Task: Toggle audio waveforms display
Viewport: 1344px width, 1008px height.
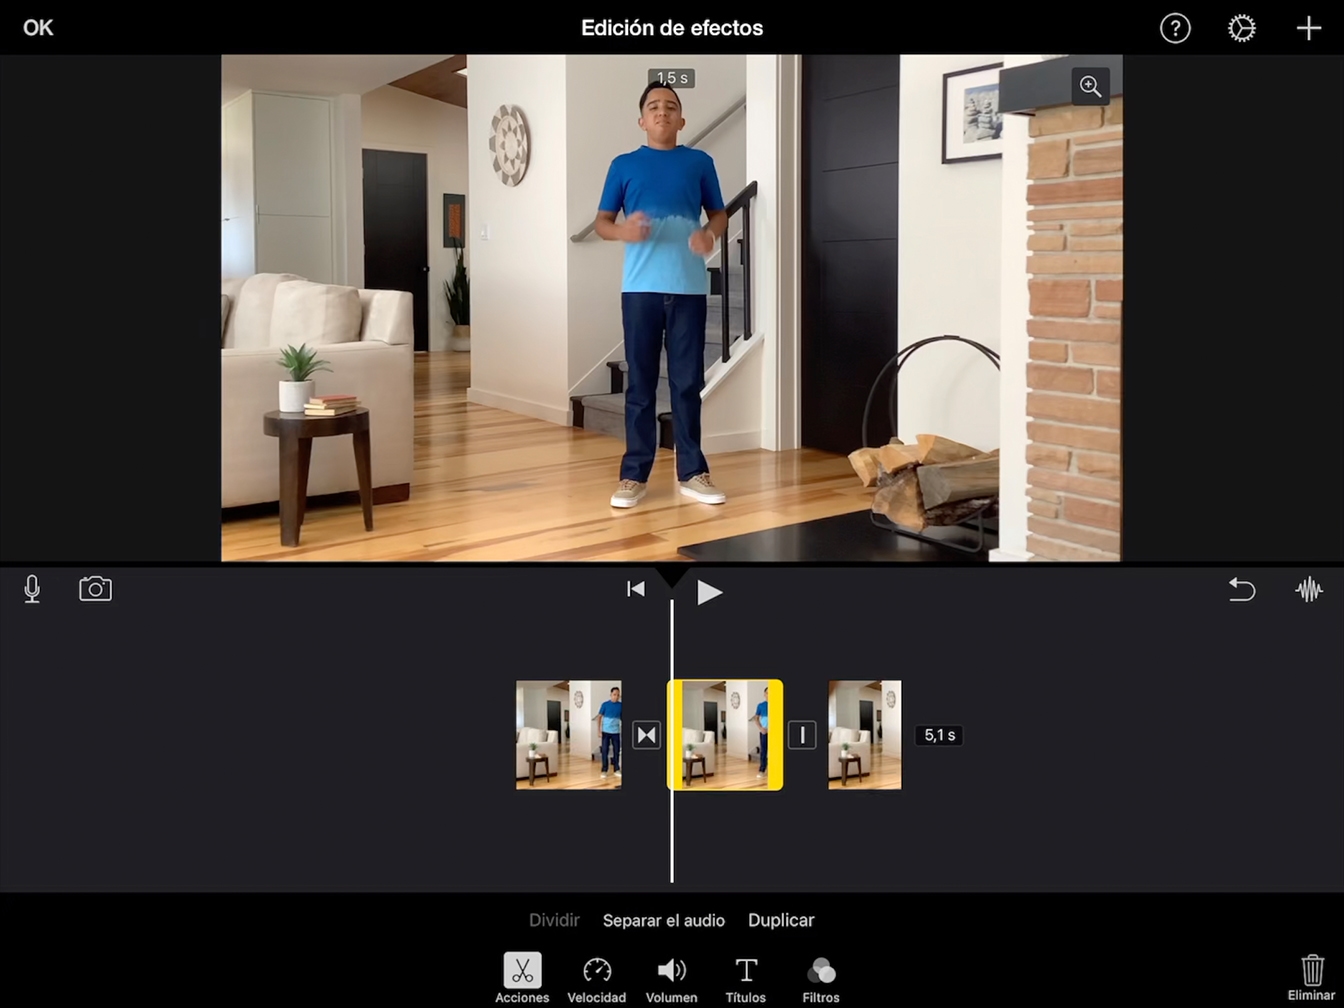Action: click(x=1309, y=589)
